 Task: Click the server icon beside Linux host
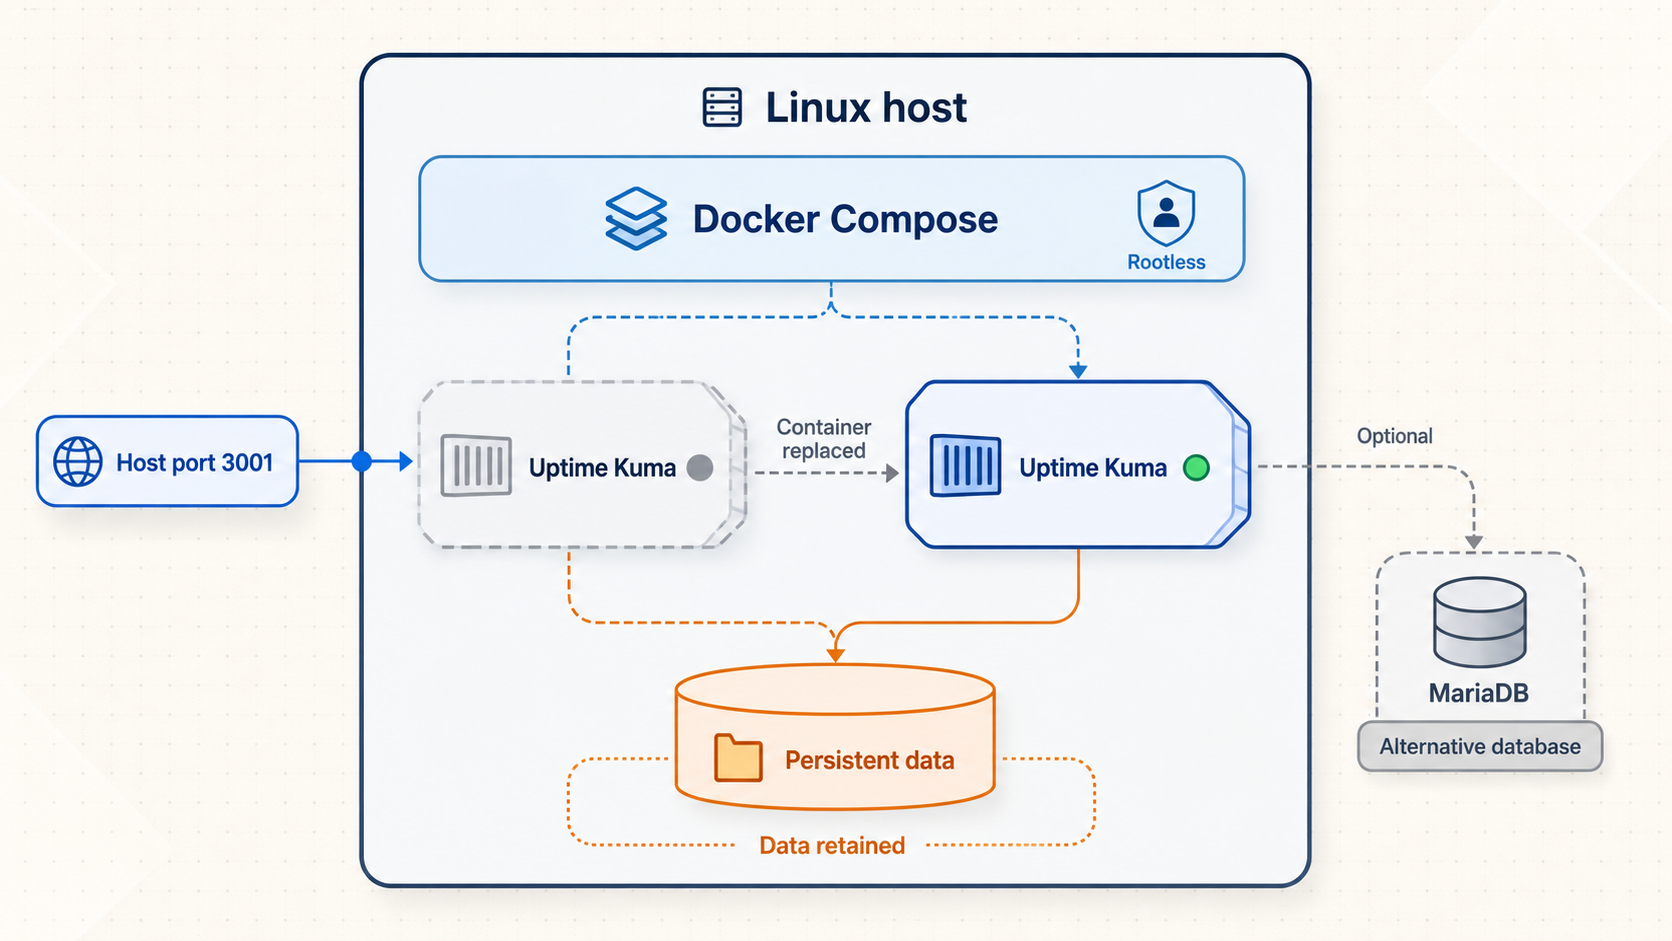tap(722, 107)
